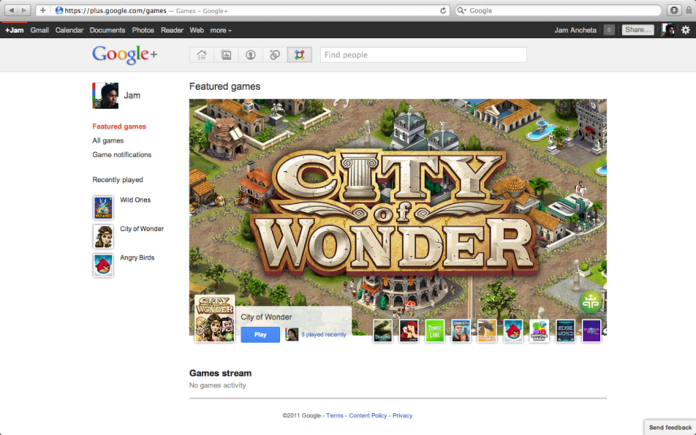The width and height of the screenshot is (696, 435).
Task: Open the 3 played recently link
Action: tap(324, 335)
